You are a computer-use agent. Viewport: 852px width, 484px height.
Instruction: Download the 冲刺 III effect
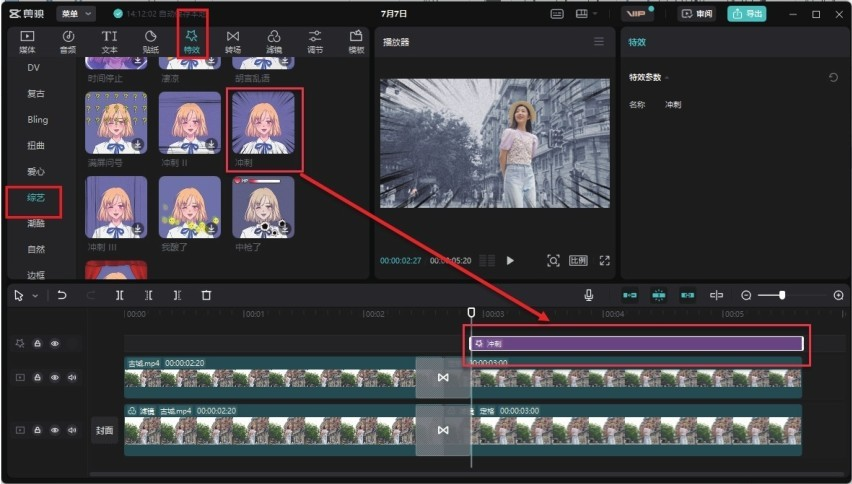pyautogui.click(x=137, y=229)
